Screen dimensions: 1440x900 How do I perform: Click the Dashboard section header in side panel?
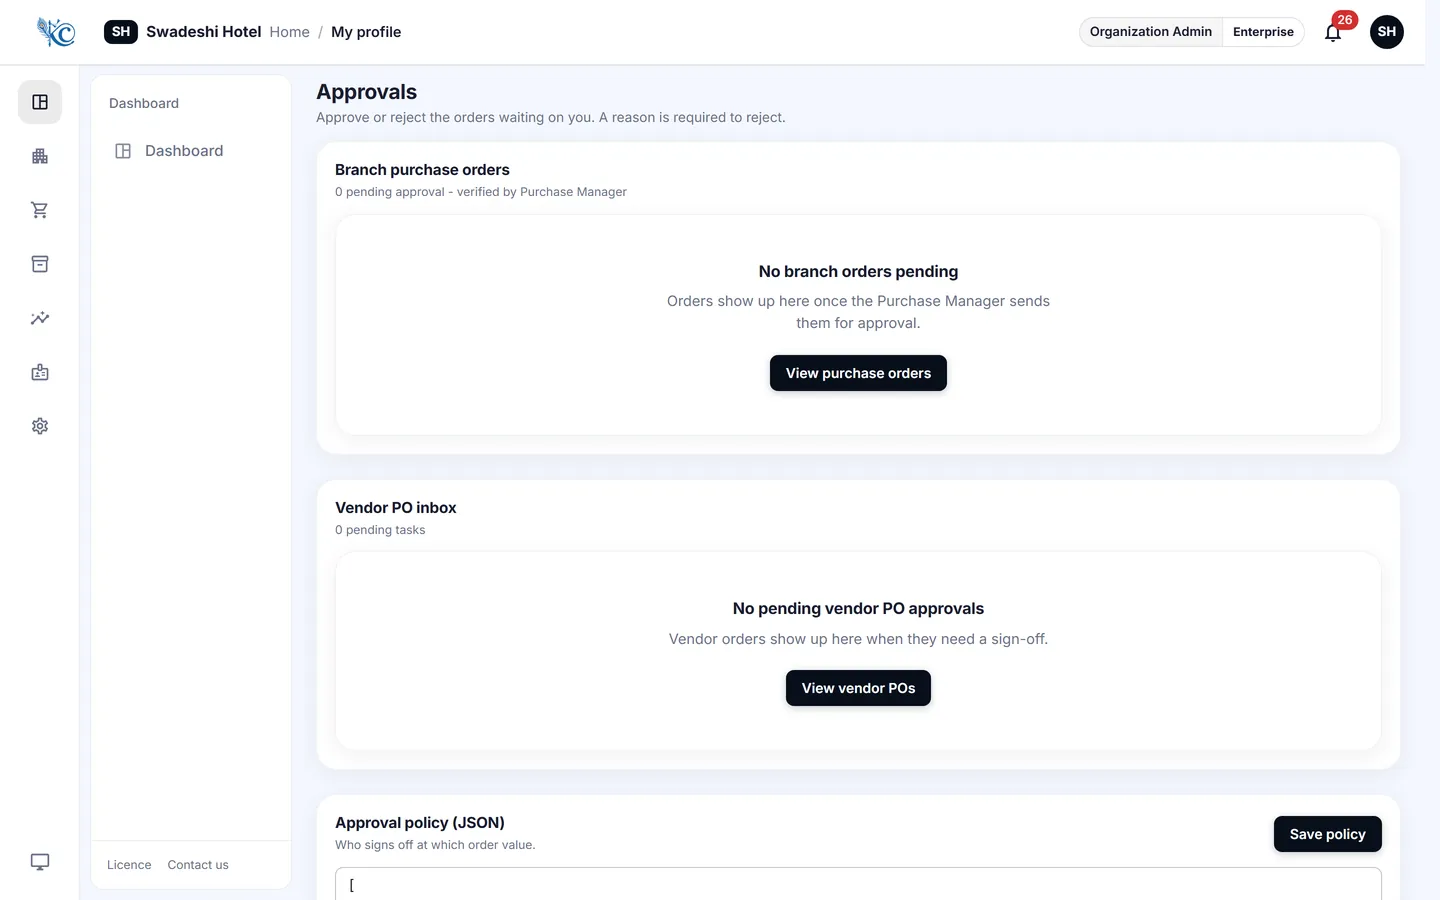144,103
